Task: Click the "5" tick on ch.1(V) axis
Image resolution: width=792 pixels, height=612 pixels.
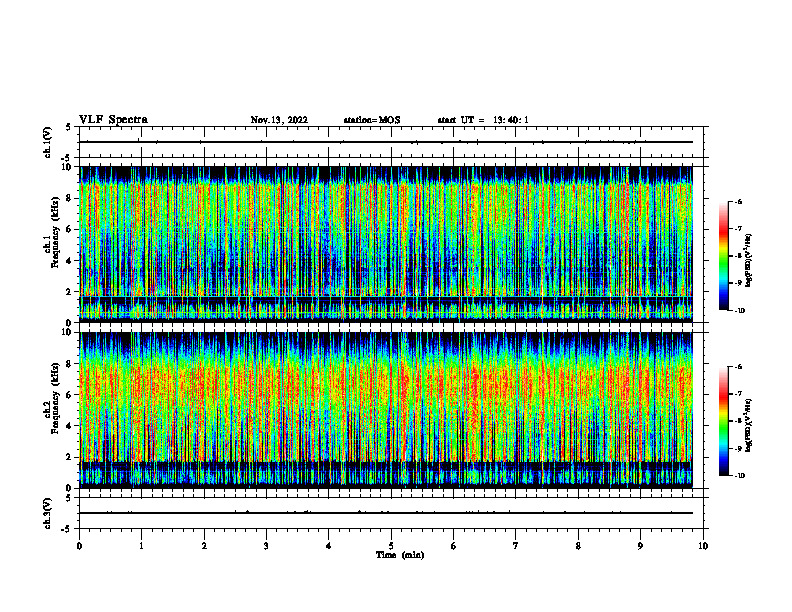Action: [69, 128]
